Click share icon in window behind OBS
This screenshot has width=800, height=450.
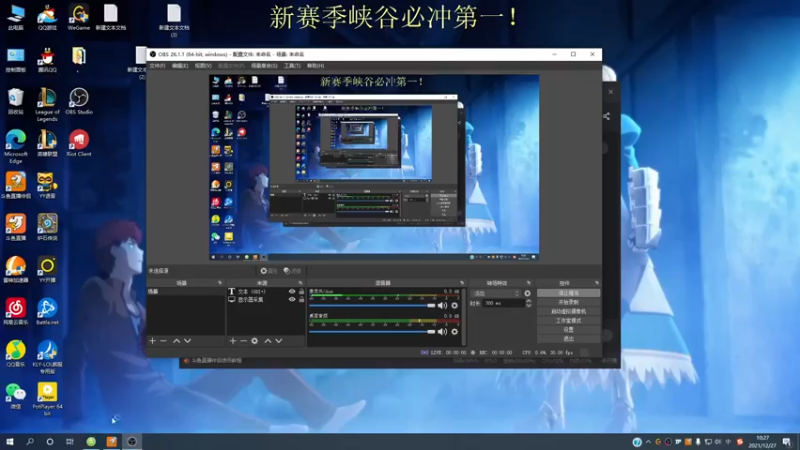click(606, 116)
